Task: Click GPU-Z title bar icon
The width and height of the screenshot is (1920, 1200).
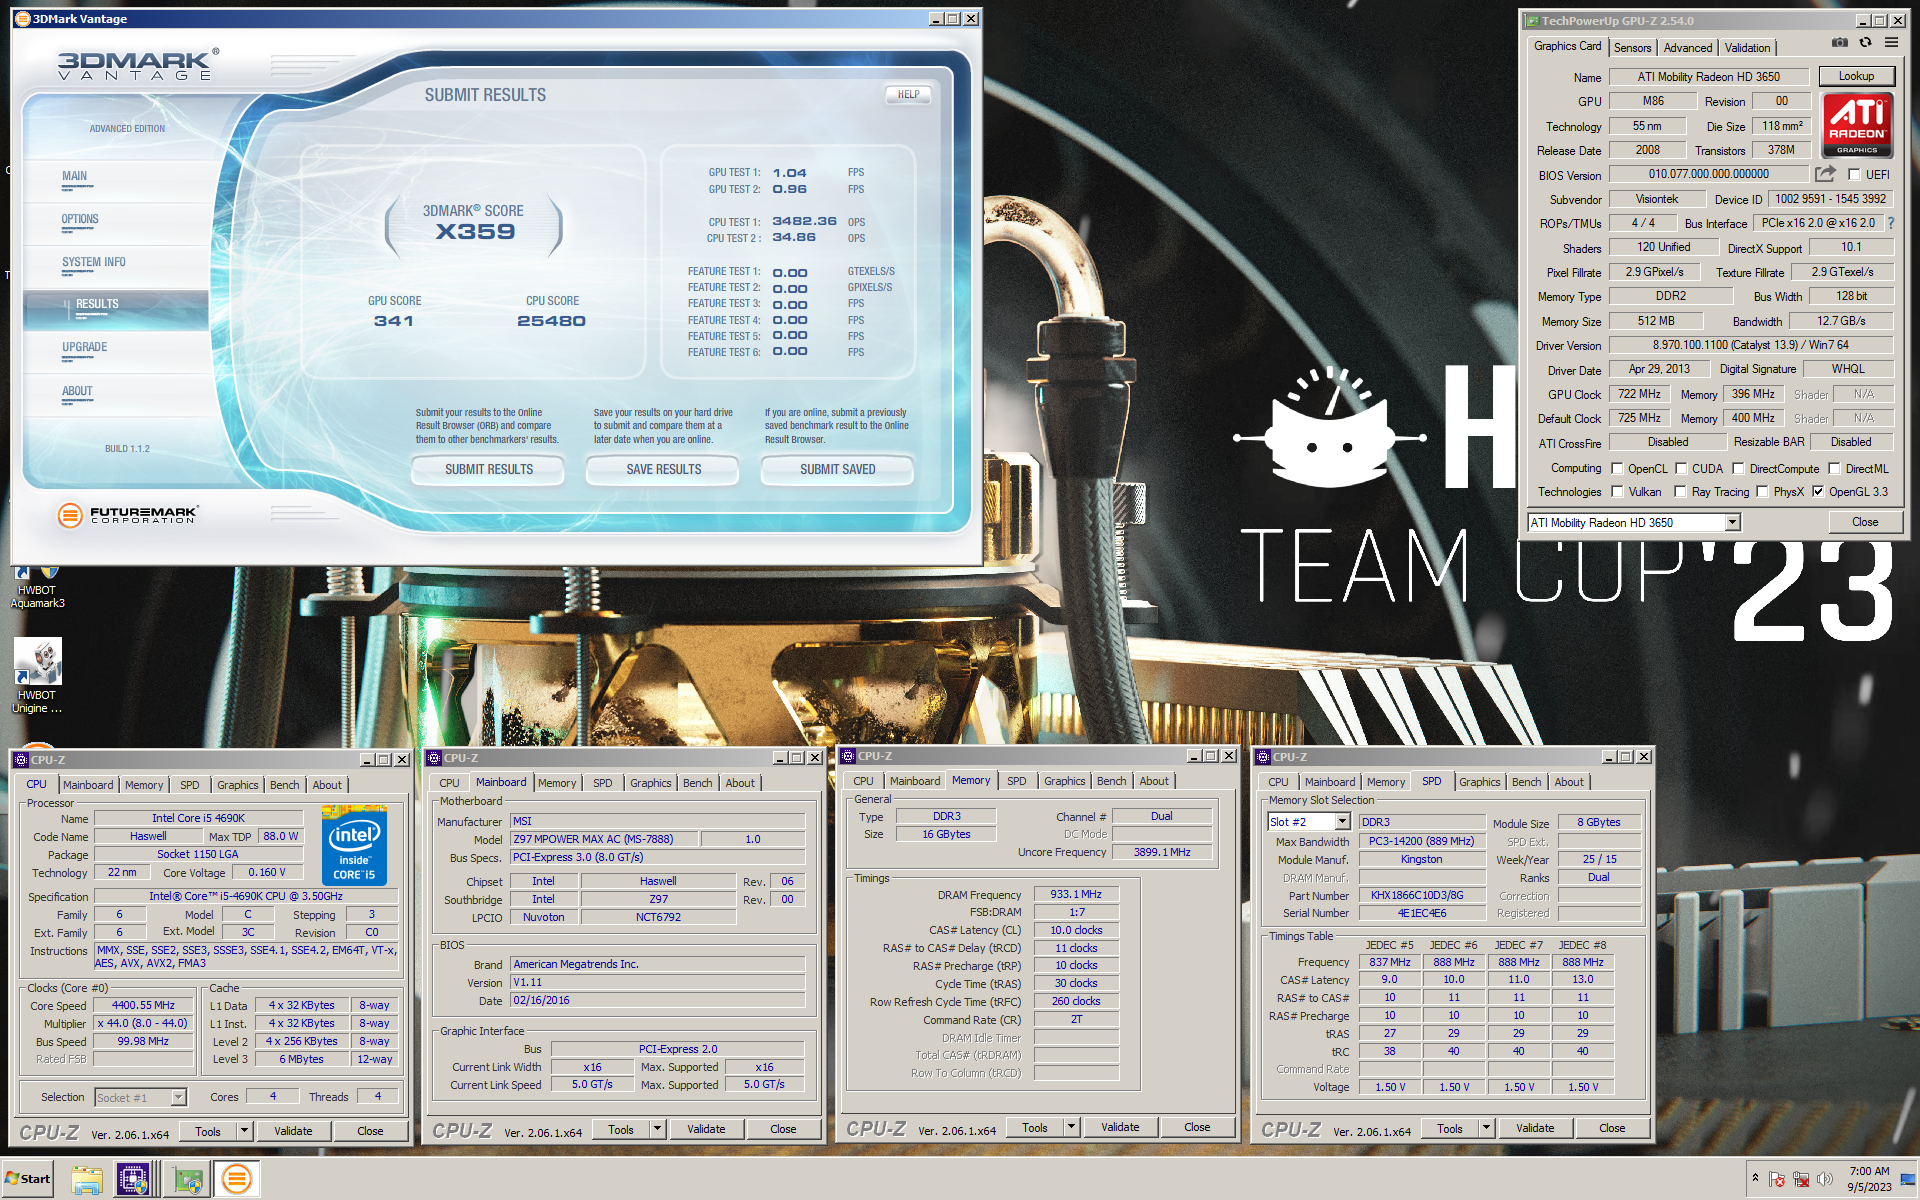Action: click(x=1531, y=21)
